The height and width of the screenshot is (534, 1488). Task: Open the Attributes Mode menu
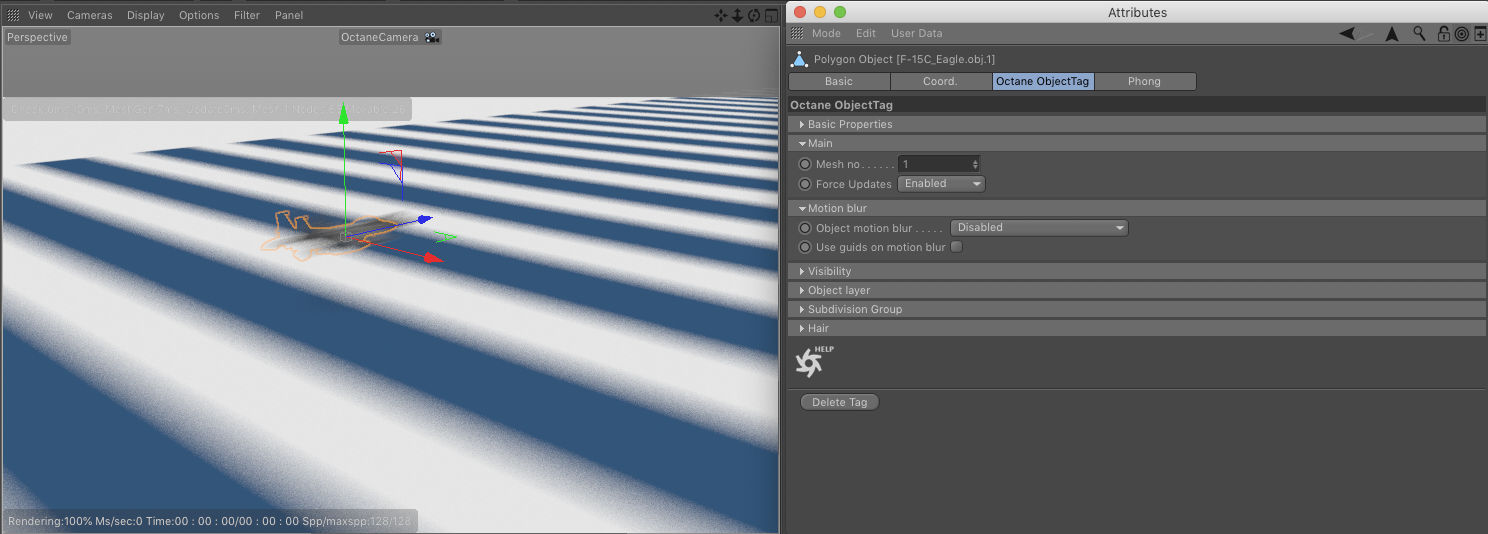tap(826, 33)
